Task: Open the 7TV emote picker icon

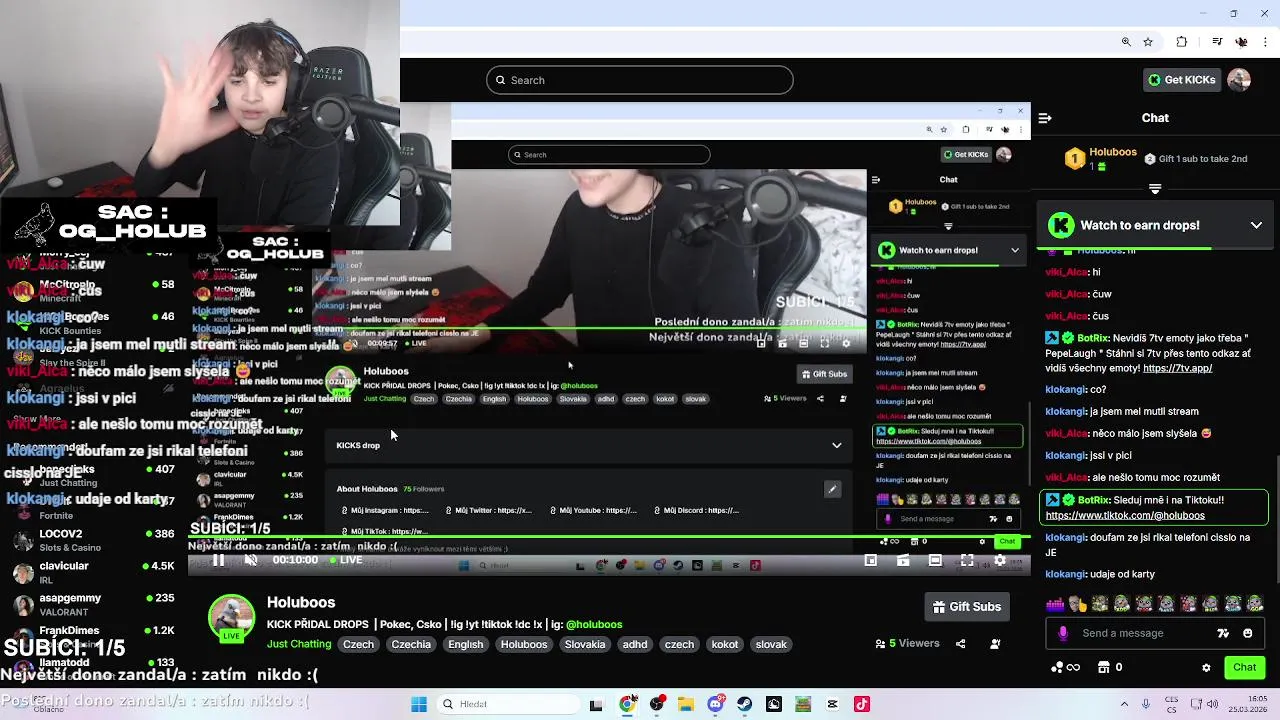Action: point(1223,633)
